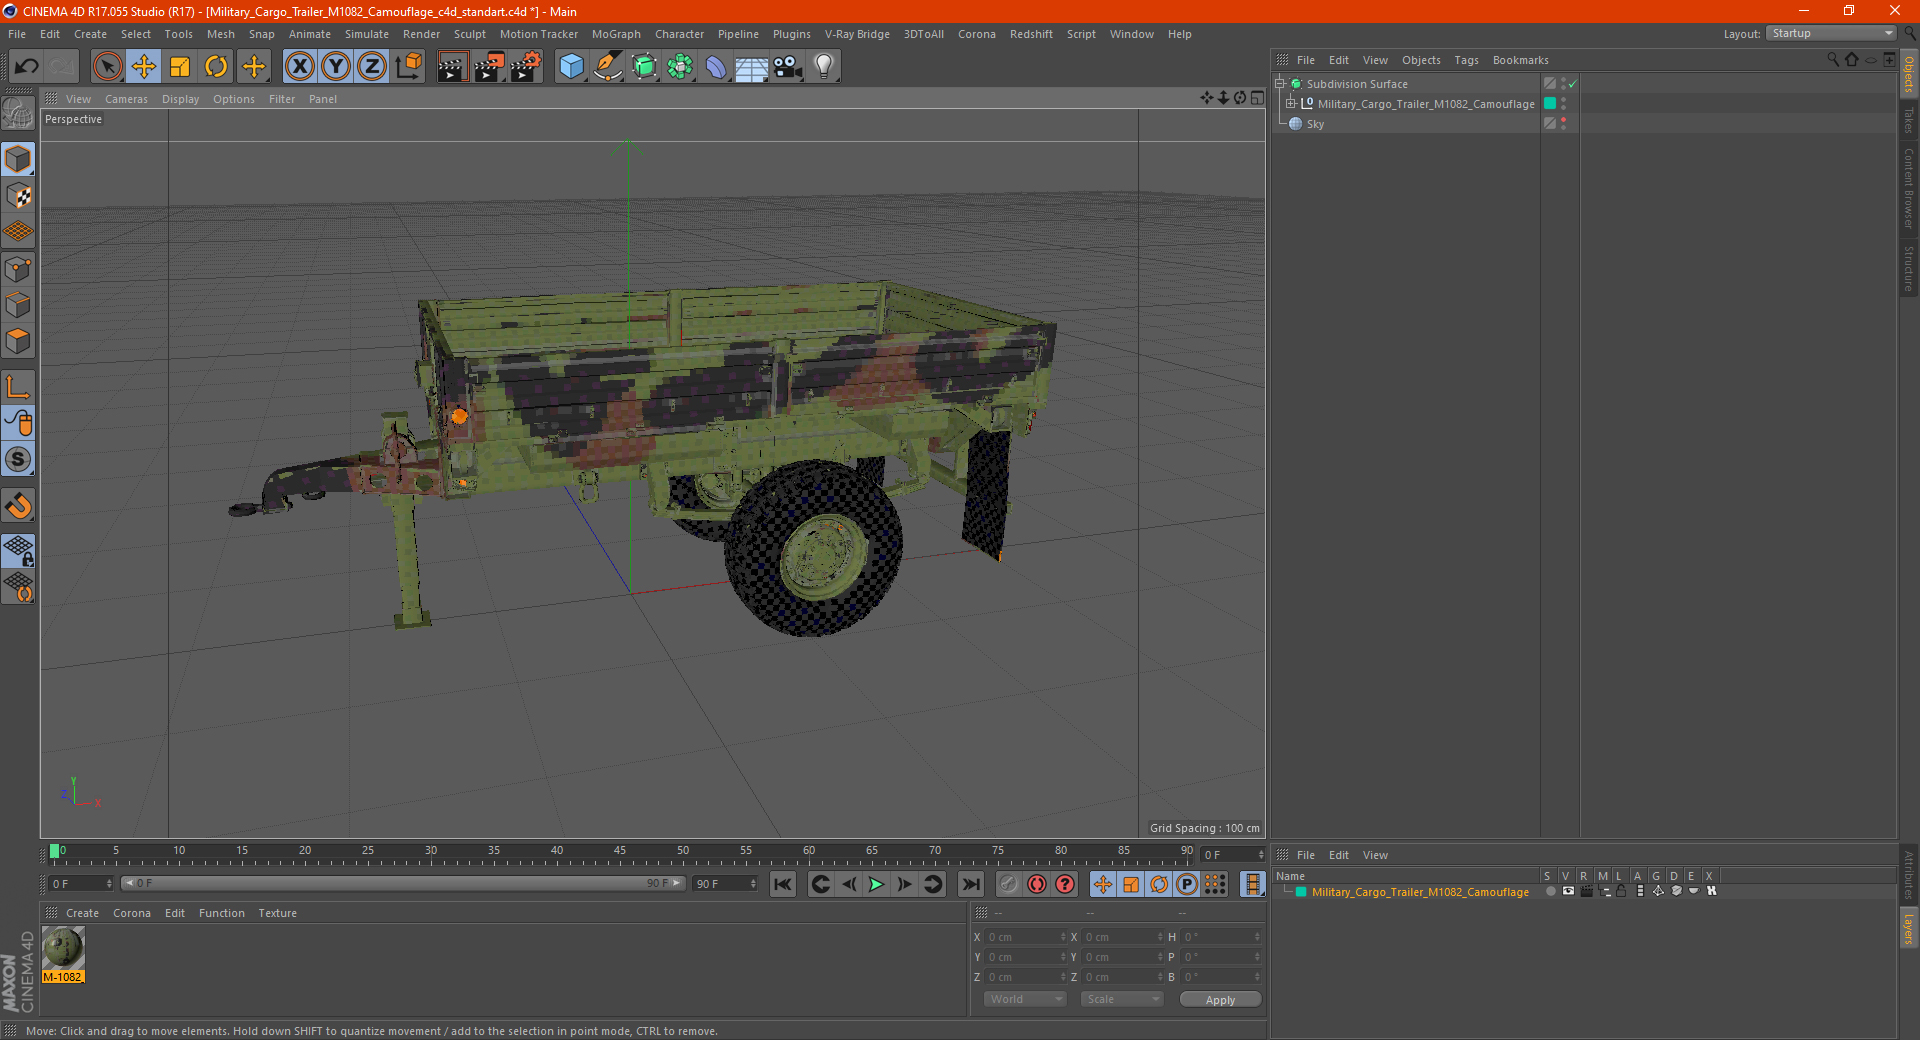Open material manager Texture menu
This screenshot has width=1920, height=1040.
click(277, 913)
